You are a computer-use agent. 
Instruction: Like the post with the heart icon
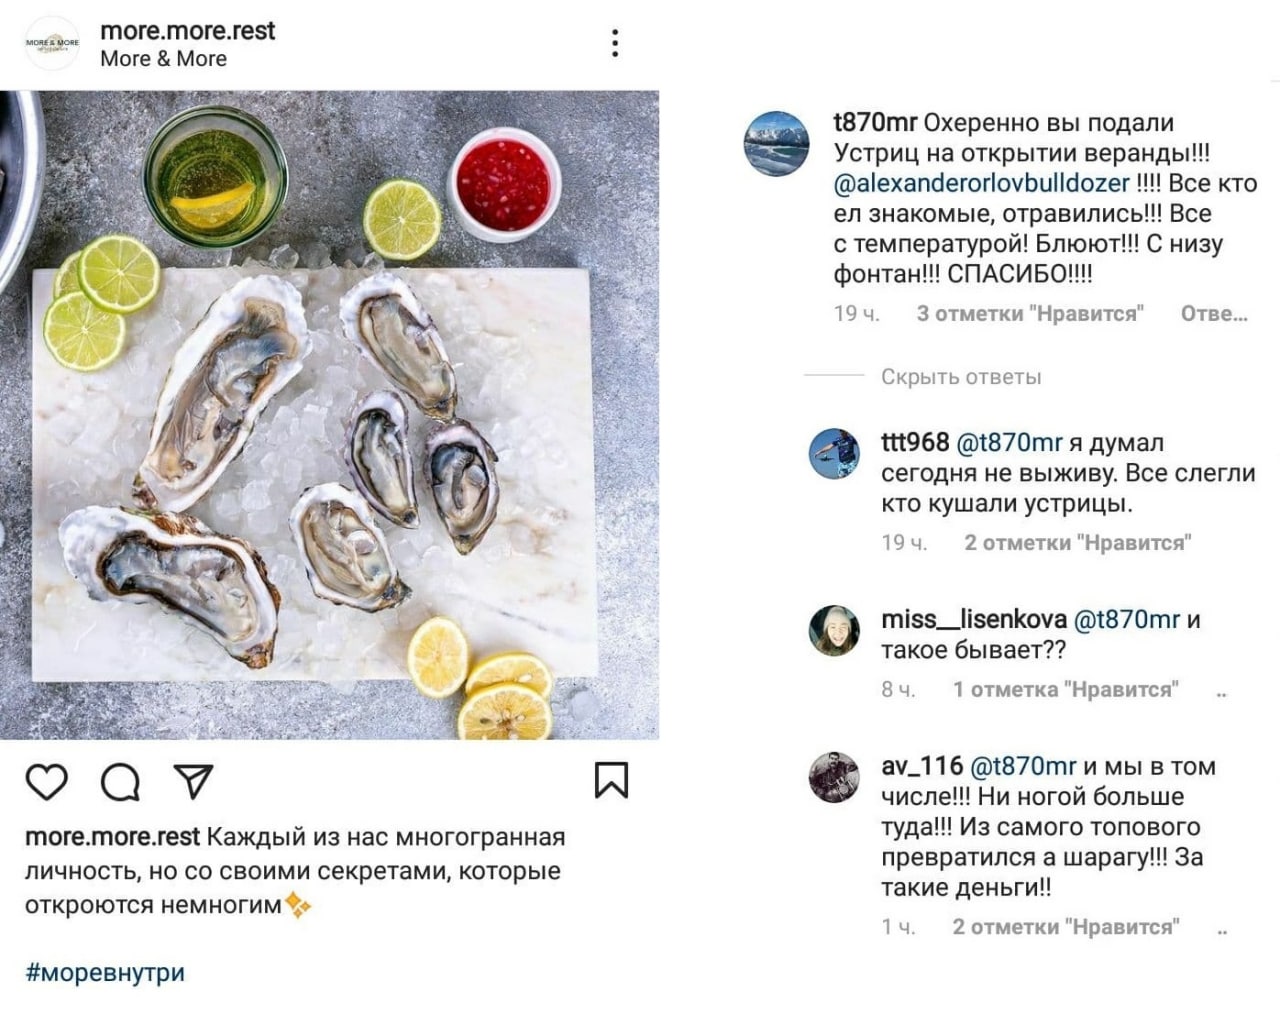[x=46, y=782]
